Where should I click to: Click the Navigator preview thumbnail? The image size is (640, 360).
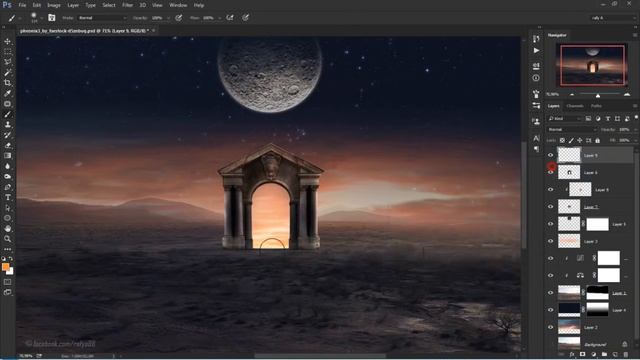point(592,65)
